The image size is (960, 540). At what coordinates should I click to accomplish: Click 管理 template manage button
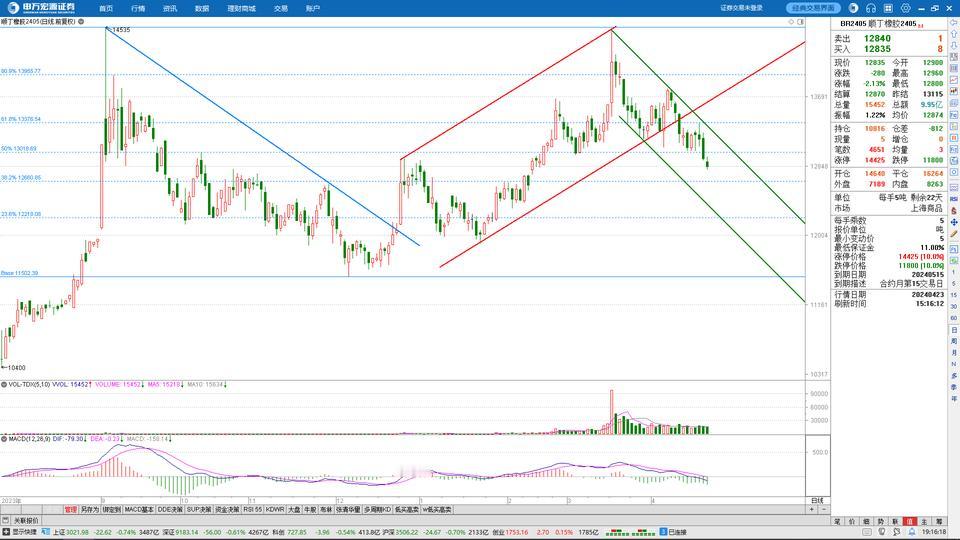coord(70,509)
